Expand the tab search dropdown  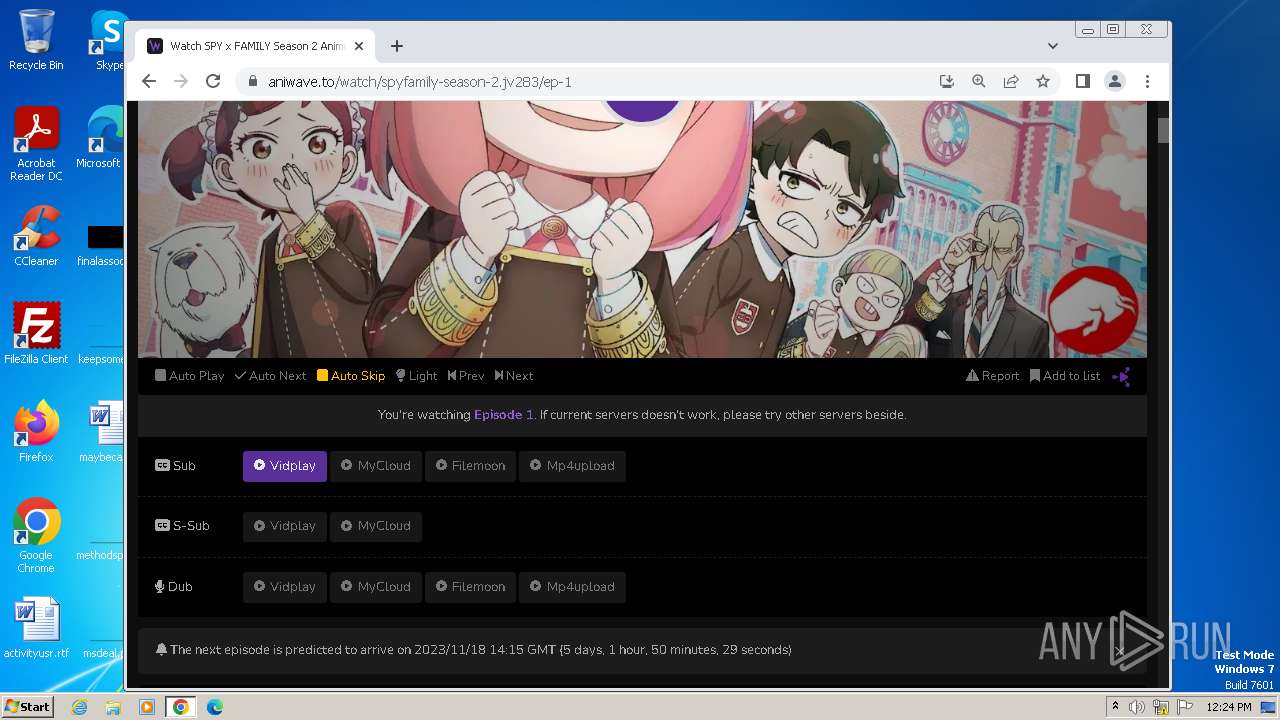[1052, 46]
